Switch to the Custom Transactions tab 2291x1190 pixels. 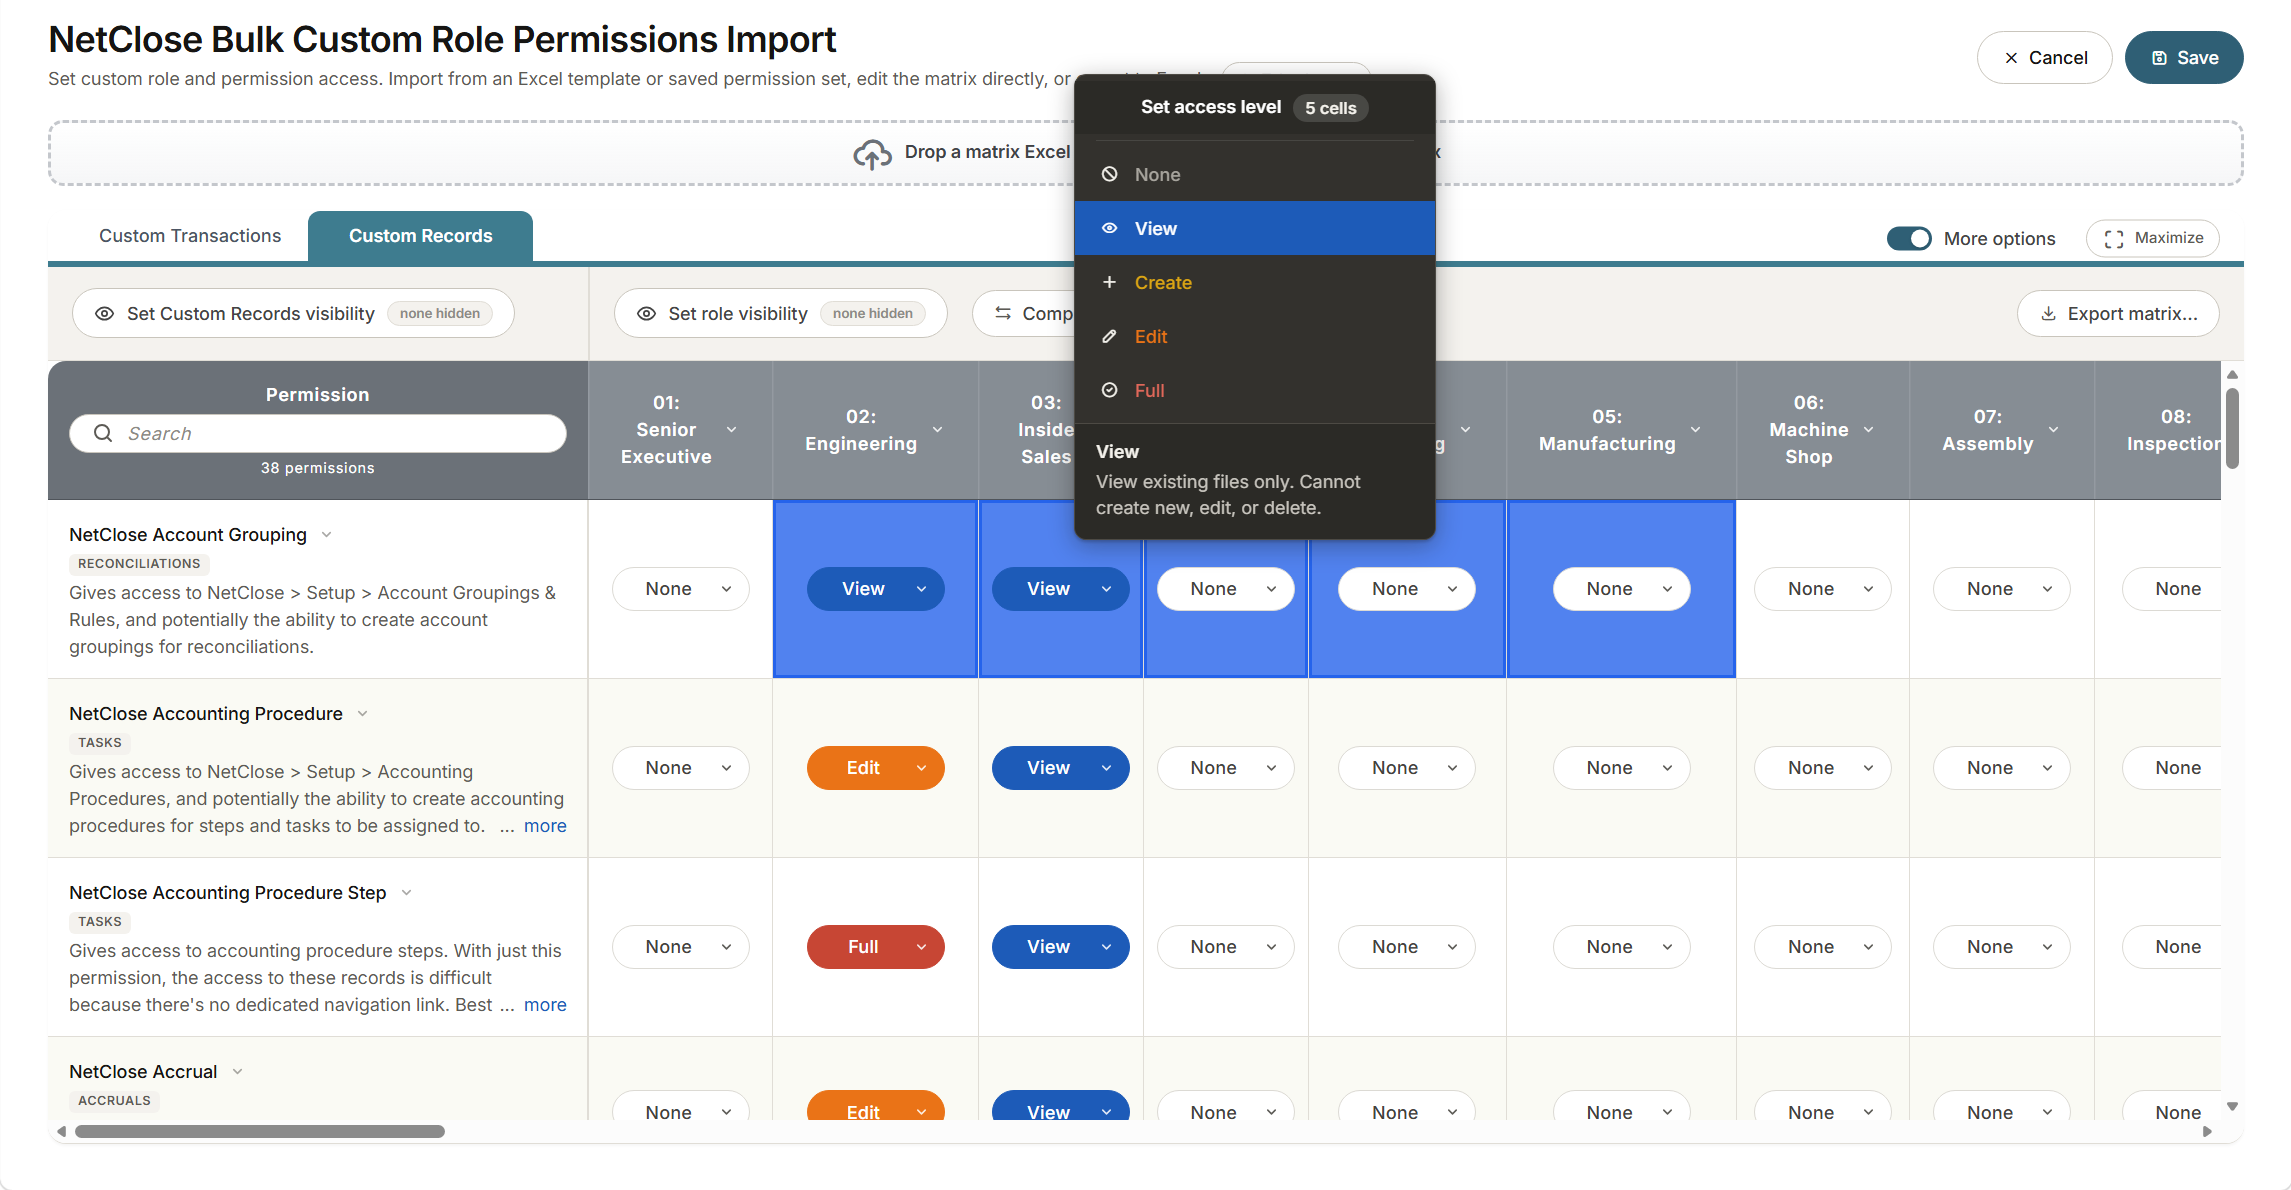click(x=190, y=236)
